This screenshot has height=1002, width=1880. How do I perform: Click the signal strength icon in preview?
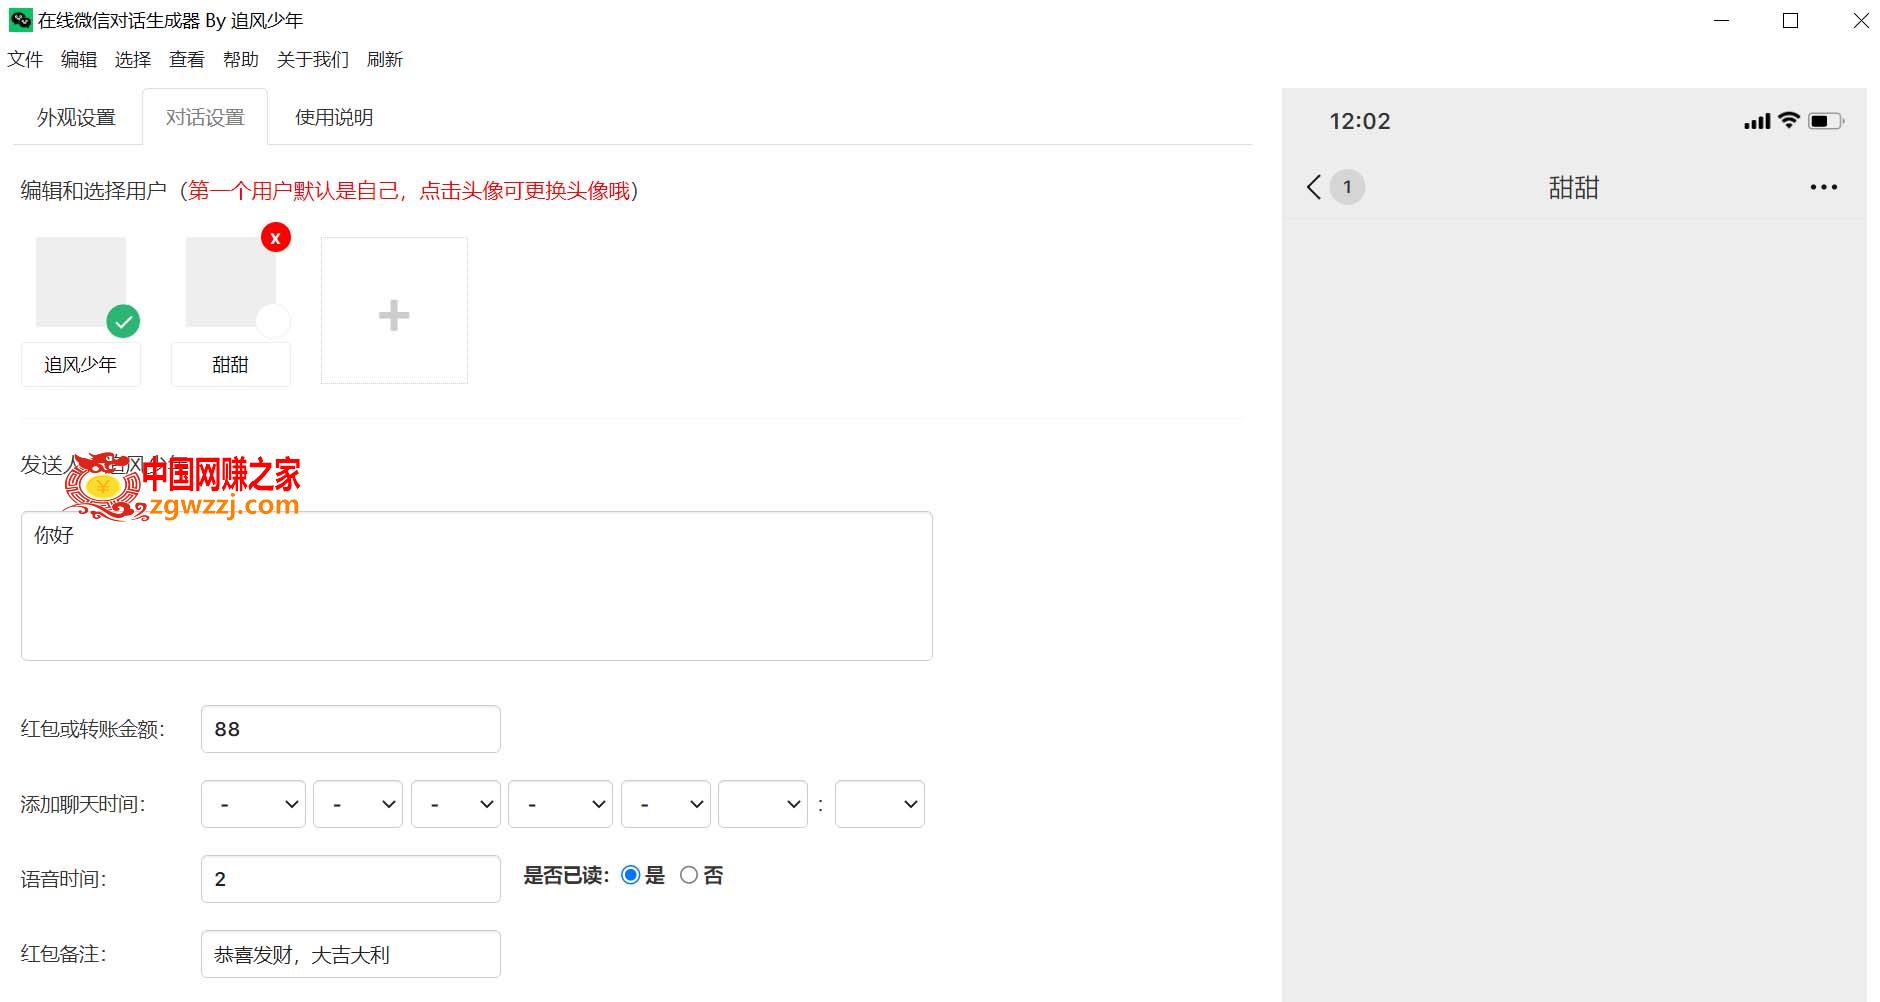[x=1757, y=121]
